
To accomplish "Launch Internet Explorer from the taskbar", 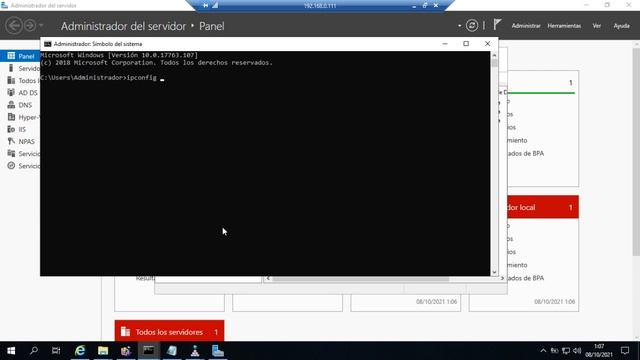I will (x=80, y=351).
